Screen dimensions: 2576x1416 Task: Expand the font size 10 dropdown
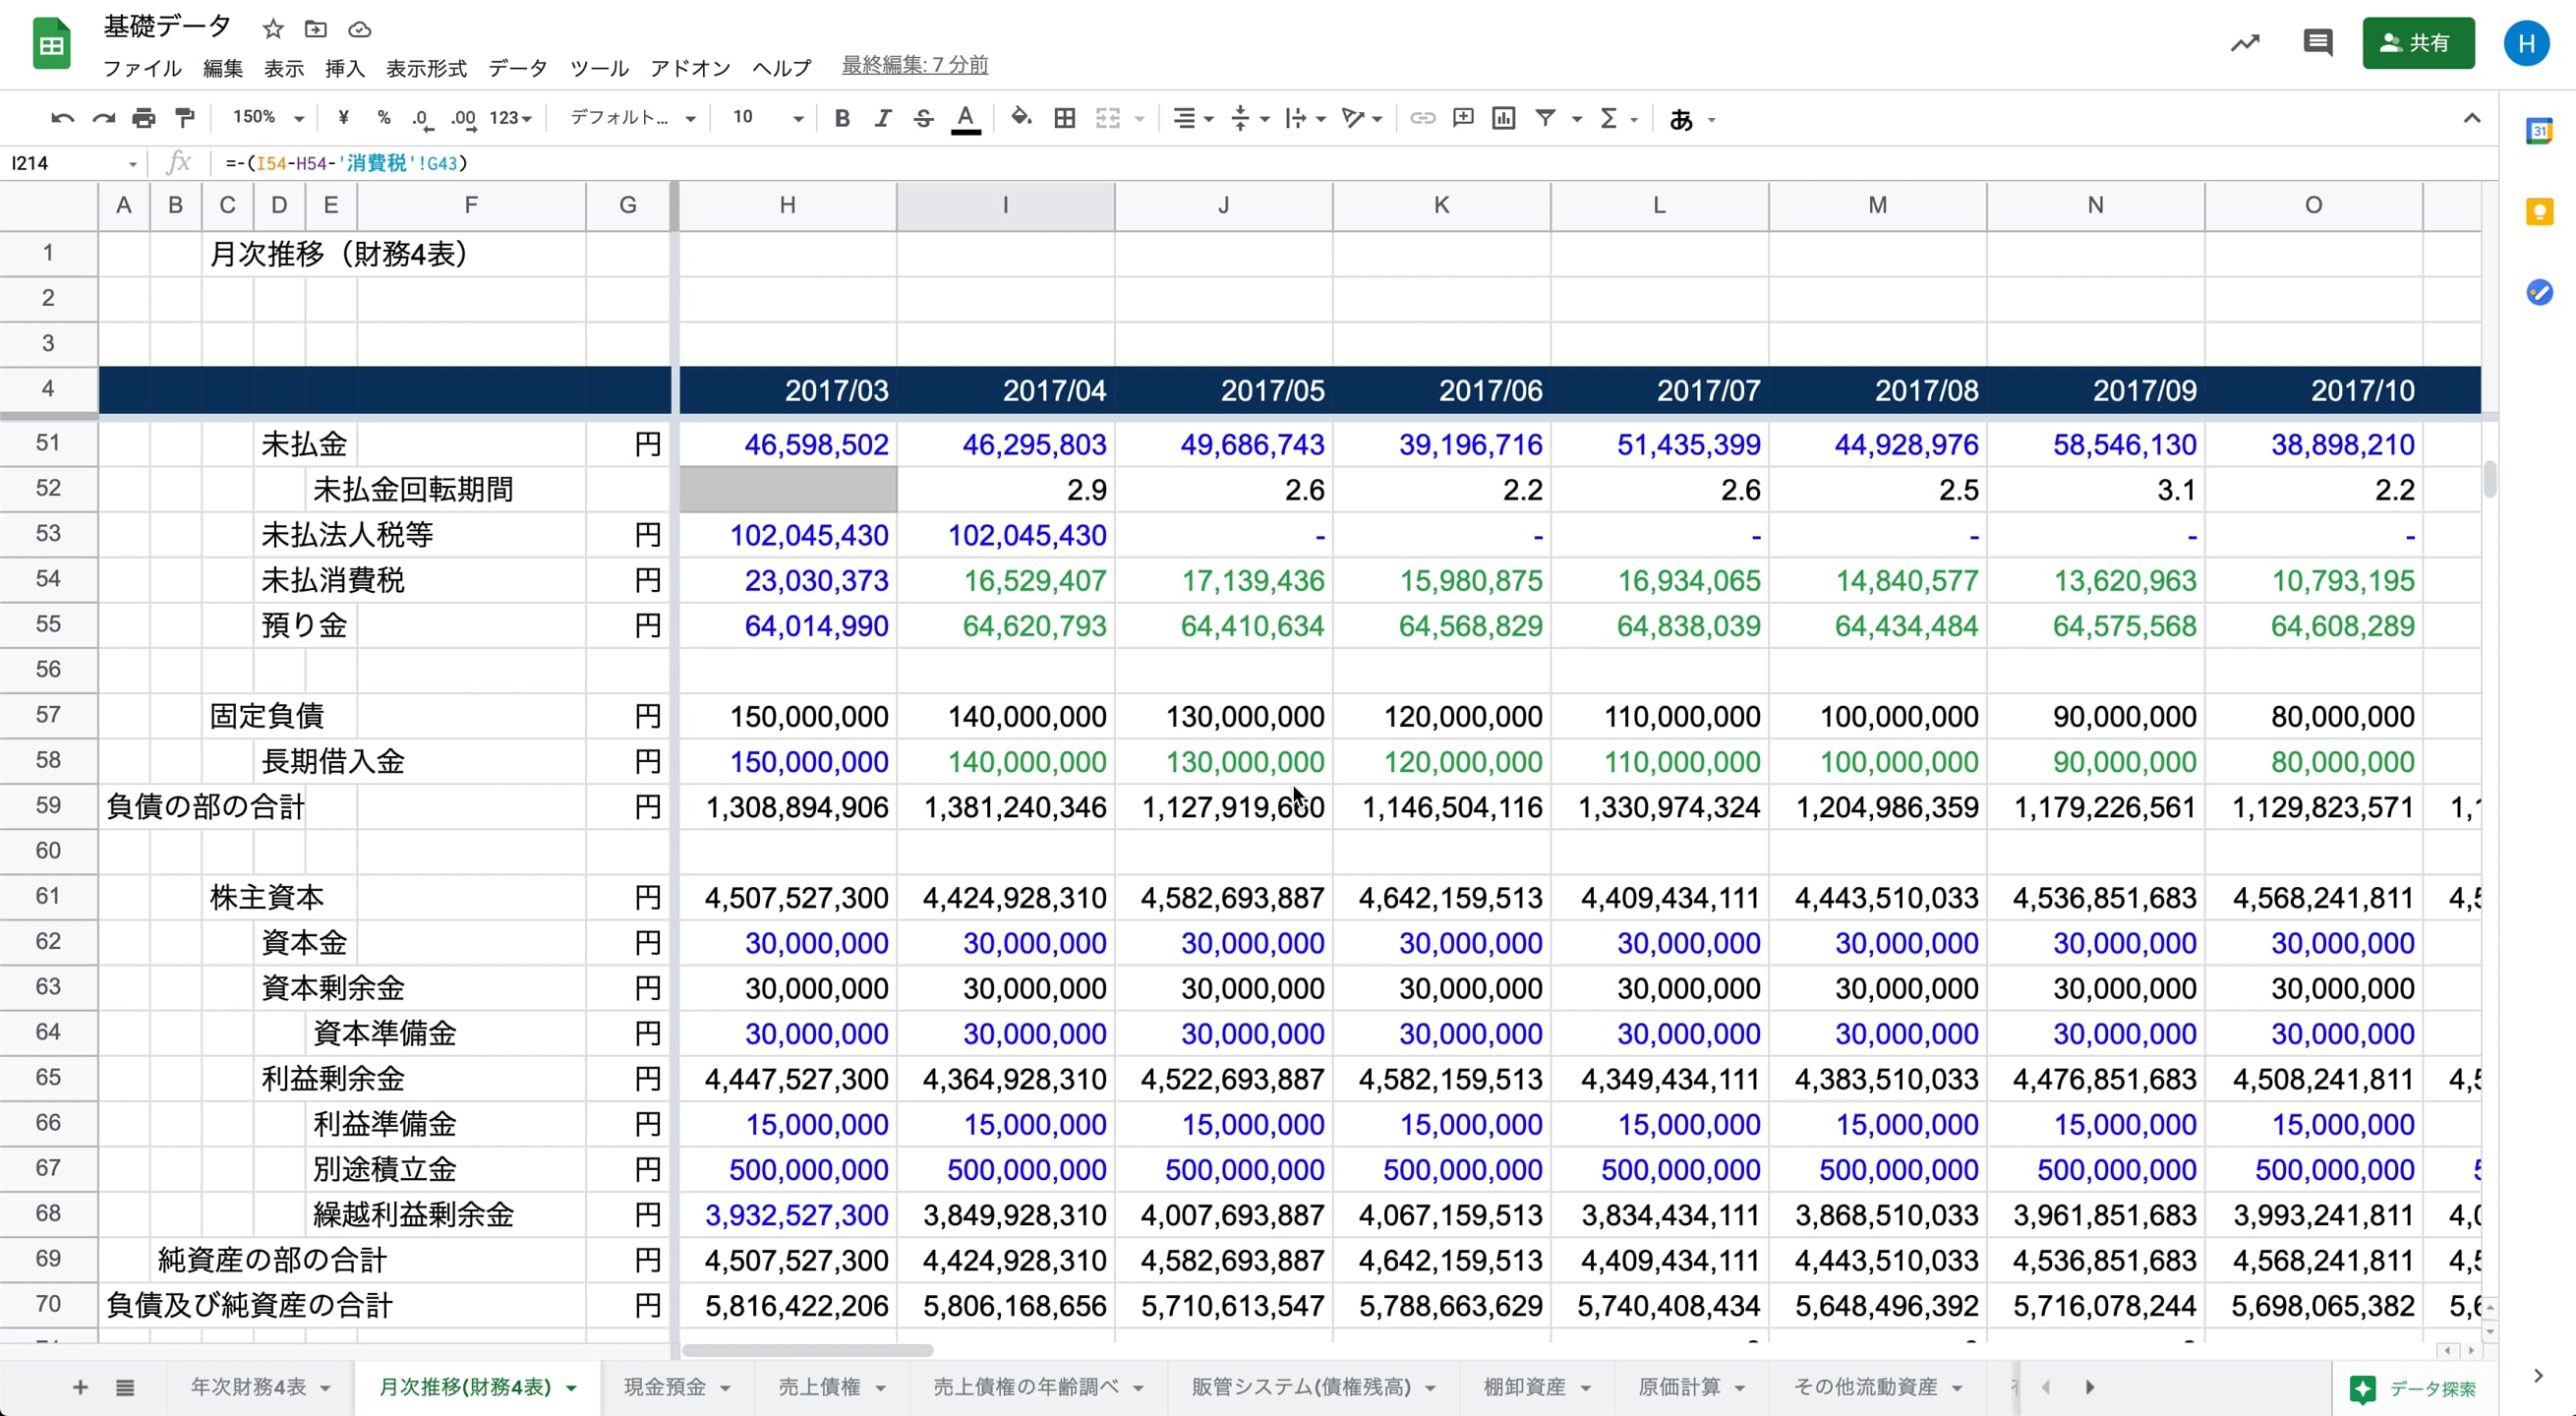pos(767,118)
